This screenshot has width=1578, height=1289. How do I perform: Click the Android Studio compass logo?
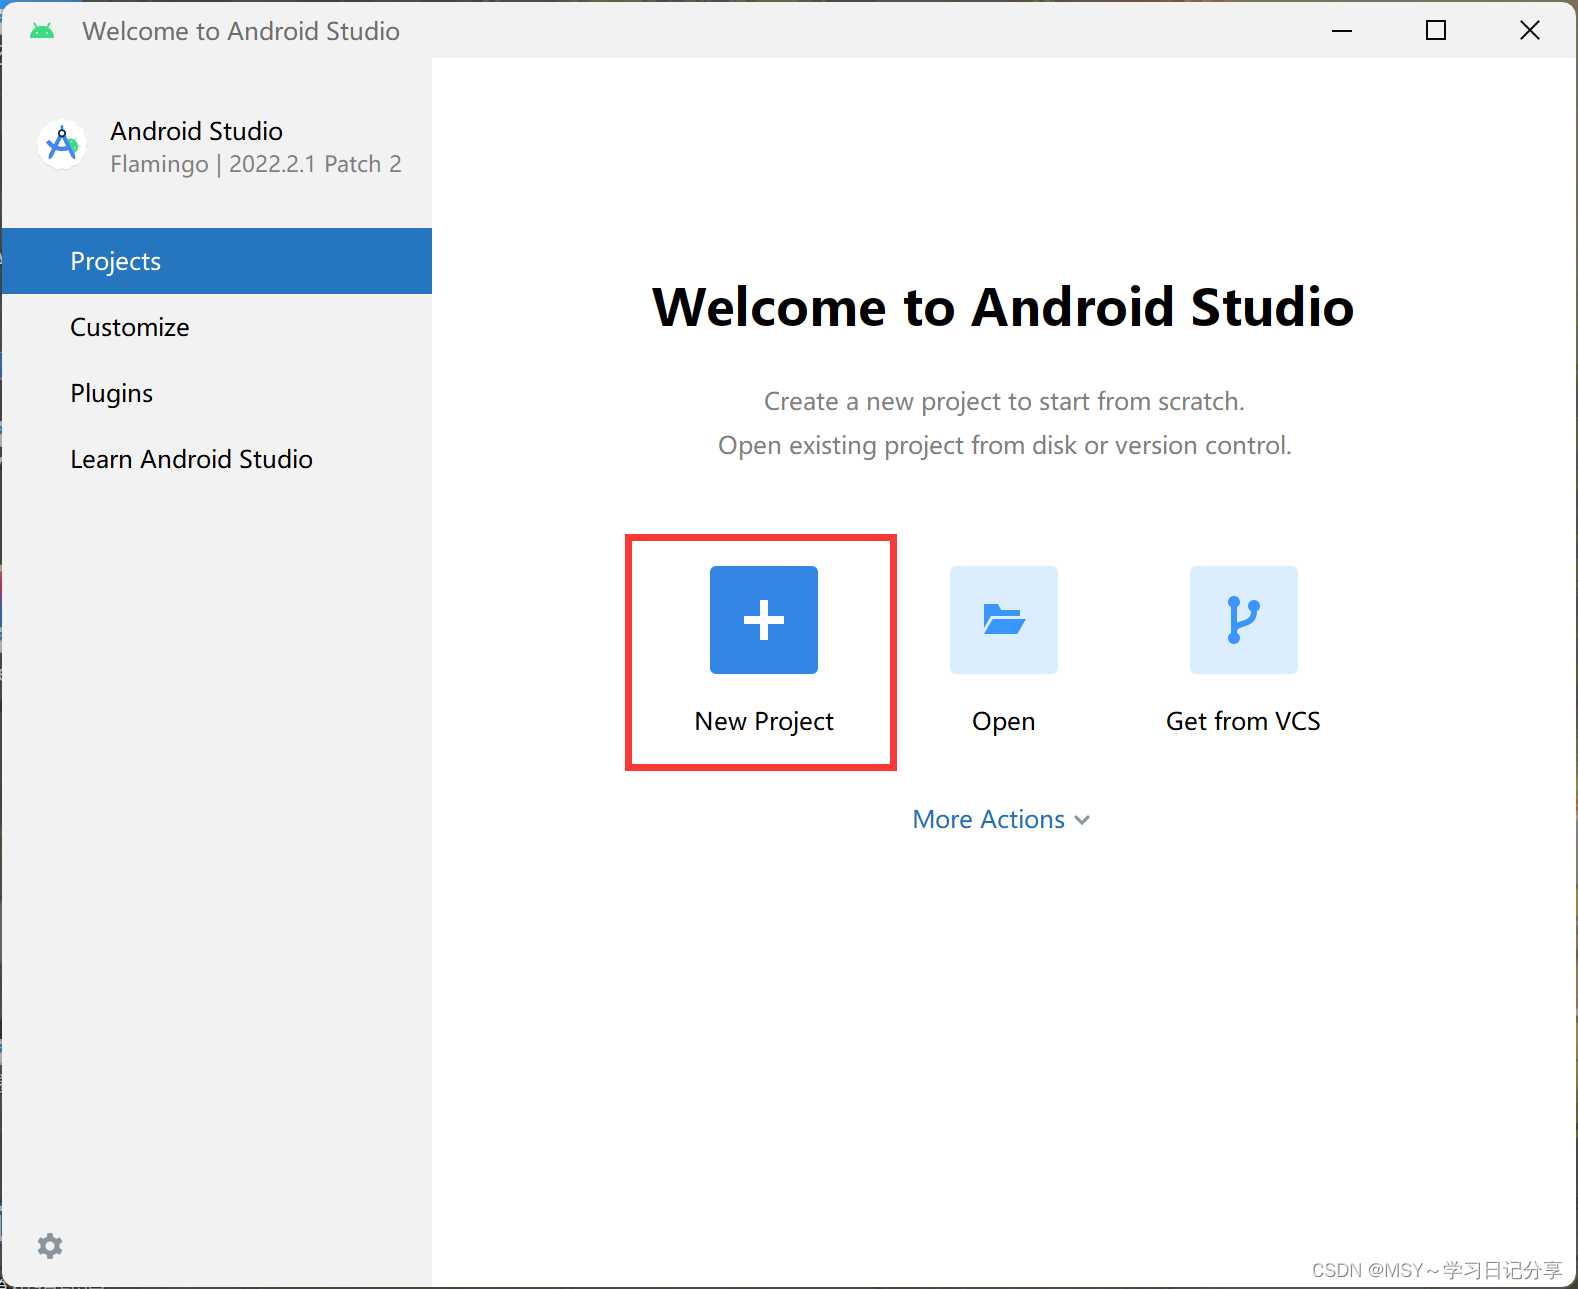tap(62, 145)
